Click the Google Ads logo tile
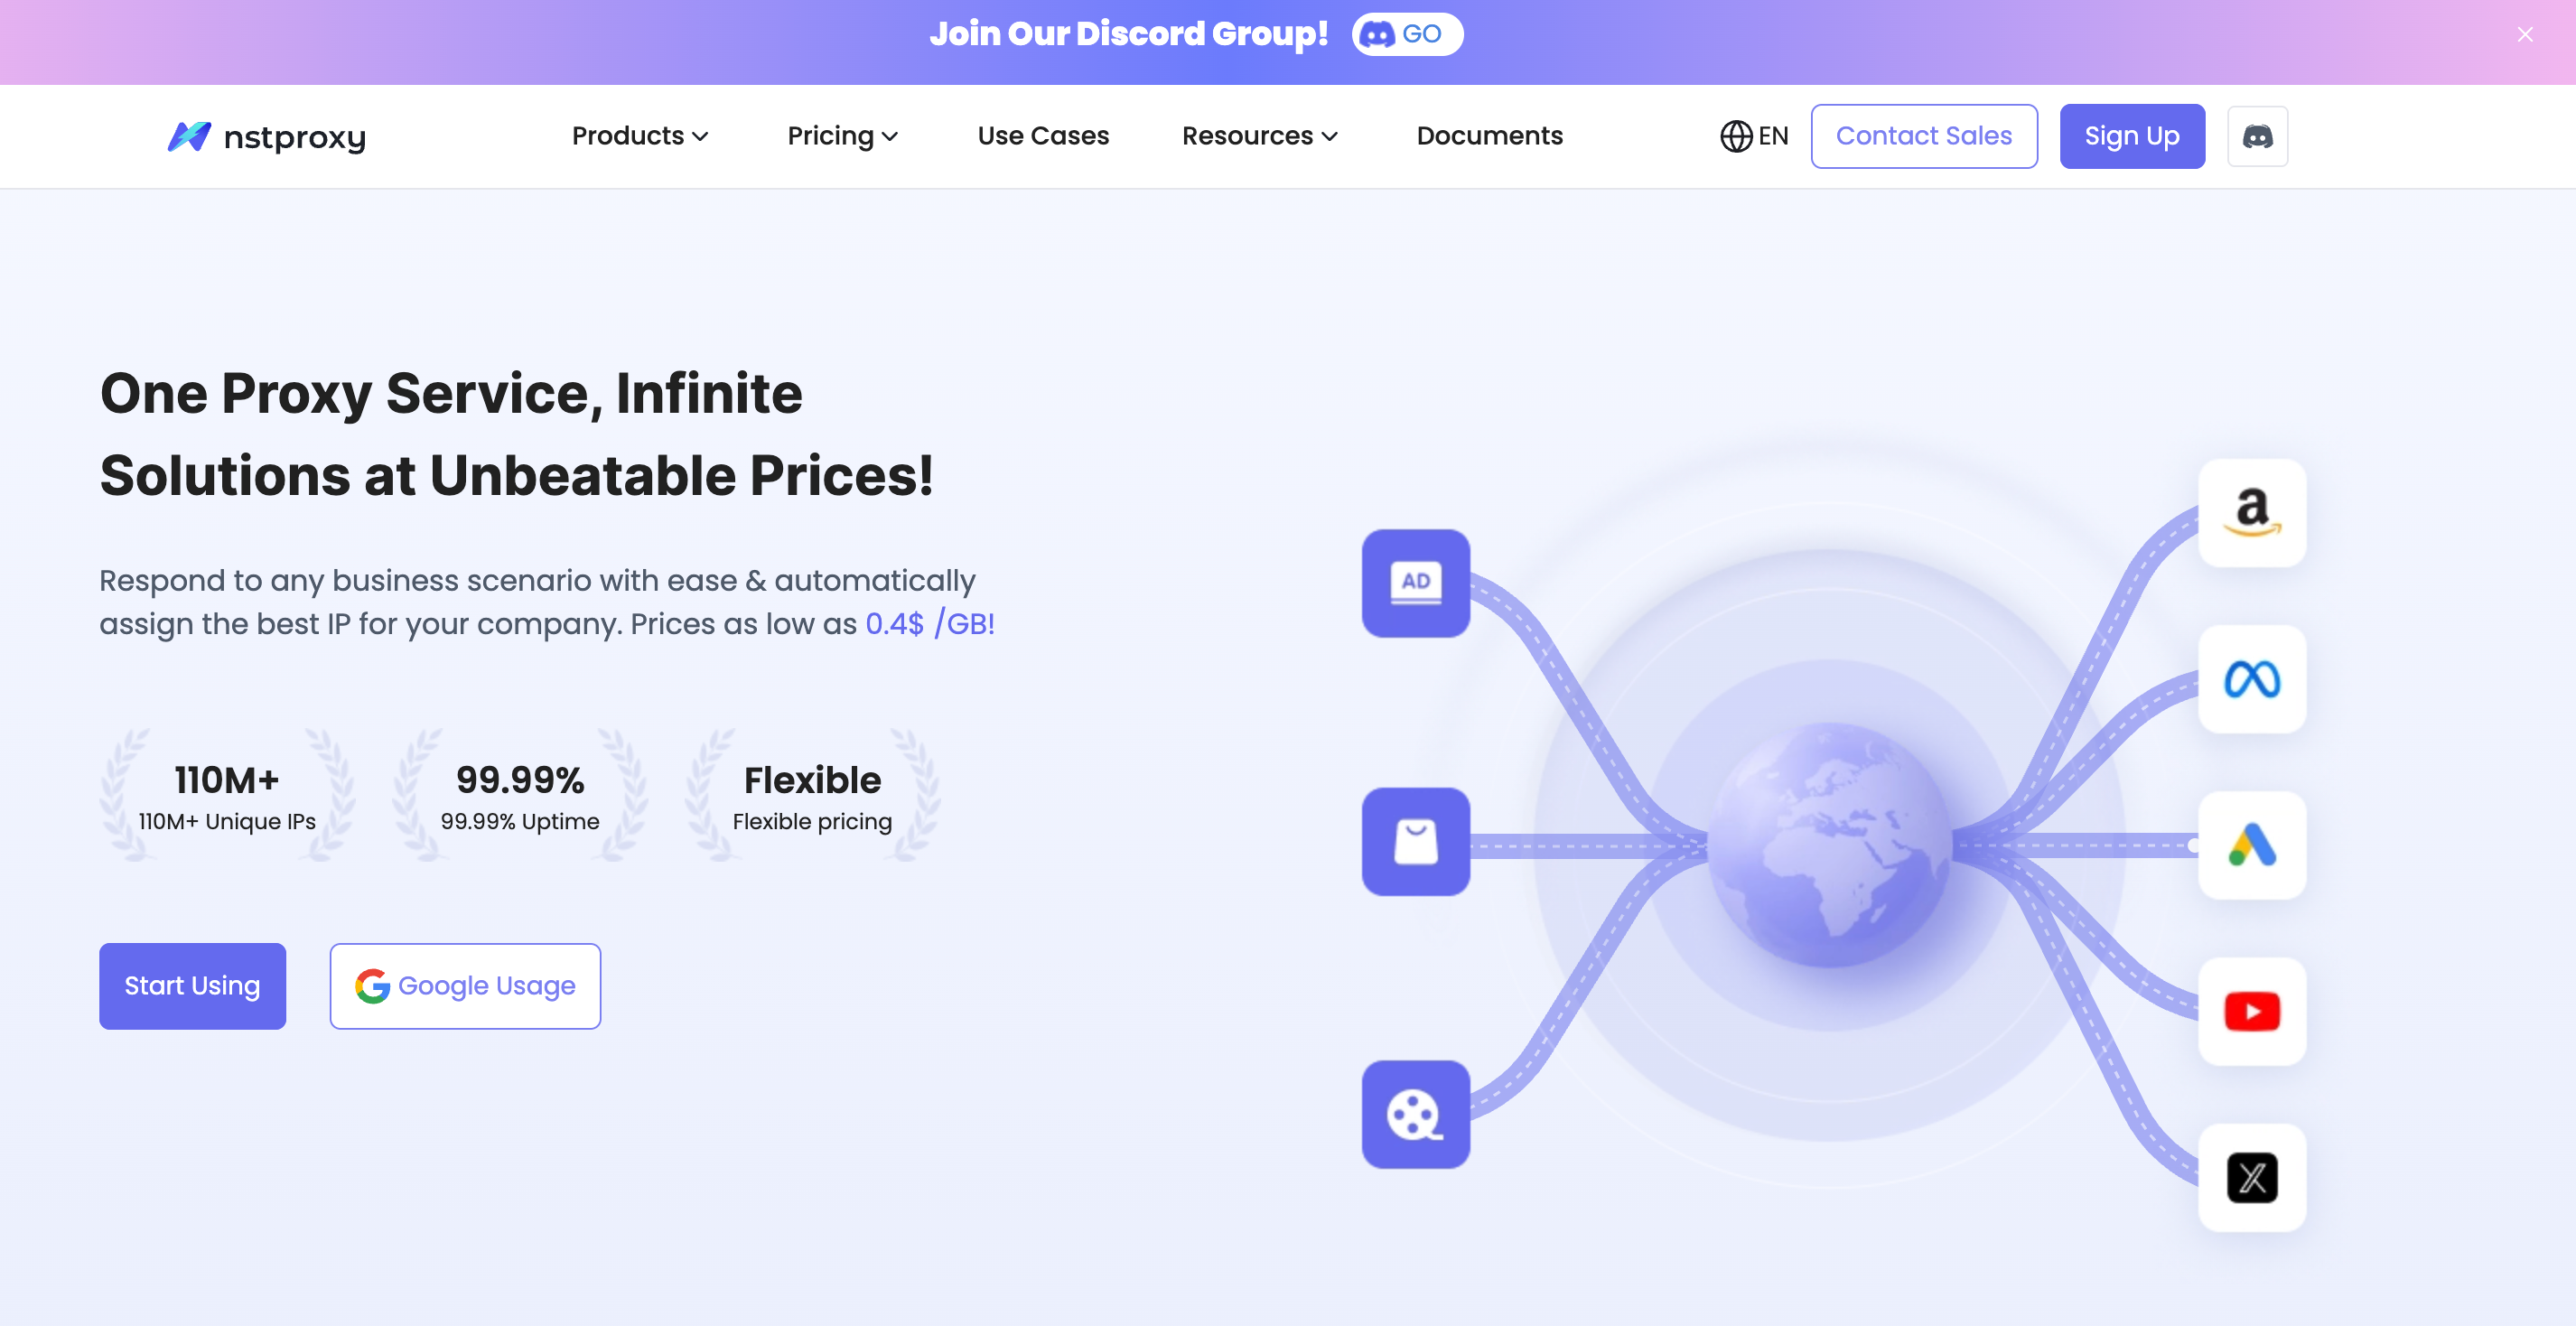The height and width of the screenshot is (1326, 2576). pyautogui.click(x=2251, y=846)
